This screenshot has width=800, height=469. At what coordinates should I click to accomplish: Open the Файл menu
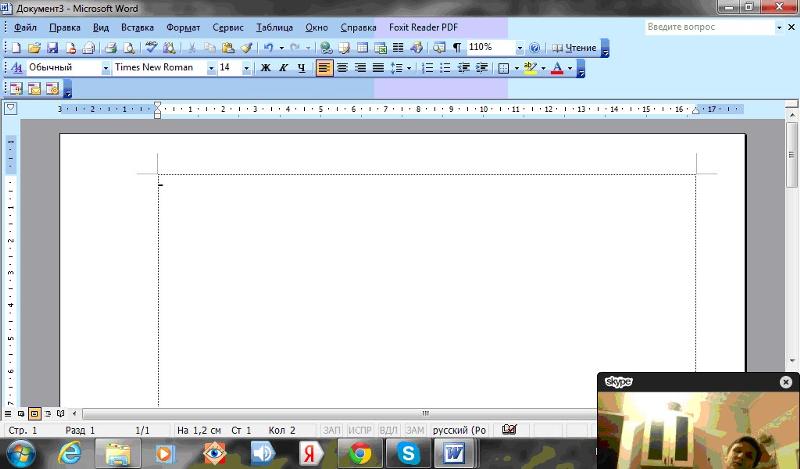point(25,28)
